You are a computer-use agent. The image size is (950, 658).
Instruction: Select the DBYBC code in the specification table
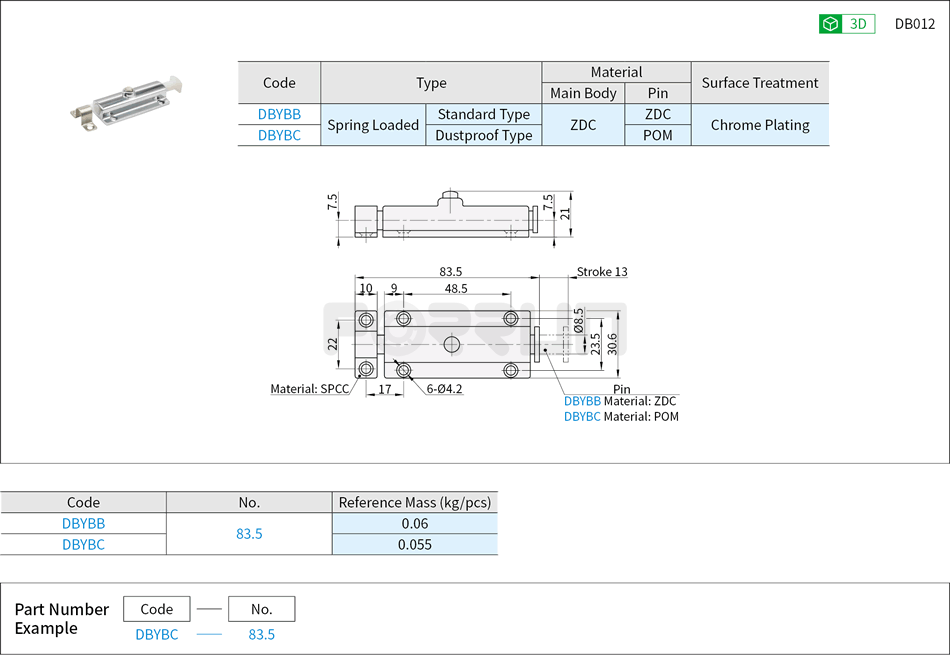[x=279, y=135]
